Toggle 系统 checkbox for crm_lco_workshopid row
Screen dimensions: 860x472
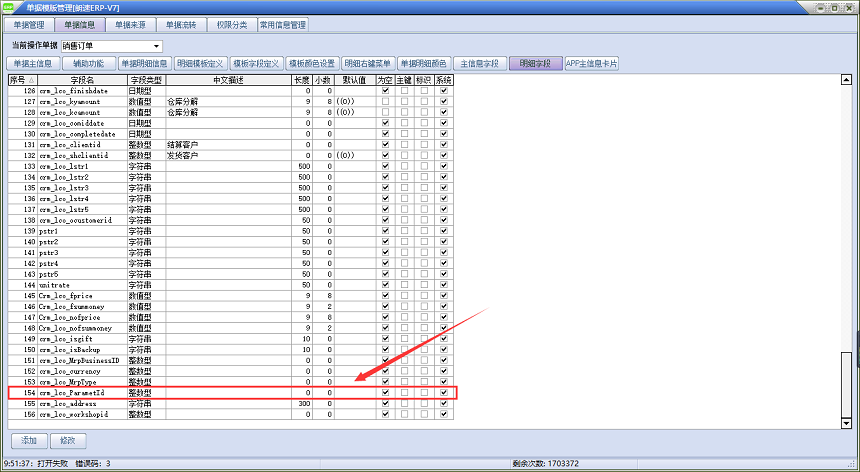tap(443, 414)
